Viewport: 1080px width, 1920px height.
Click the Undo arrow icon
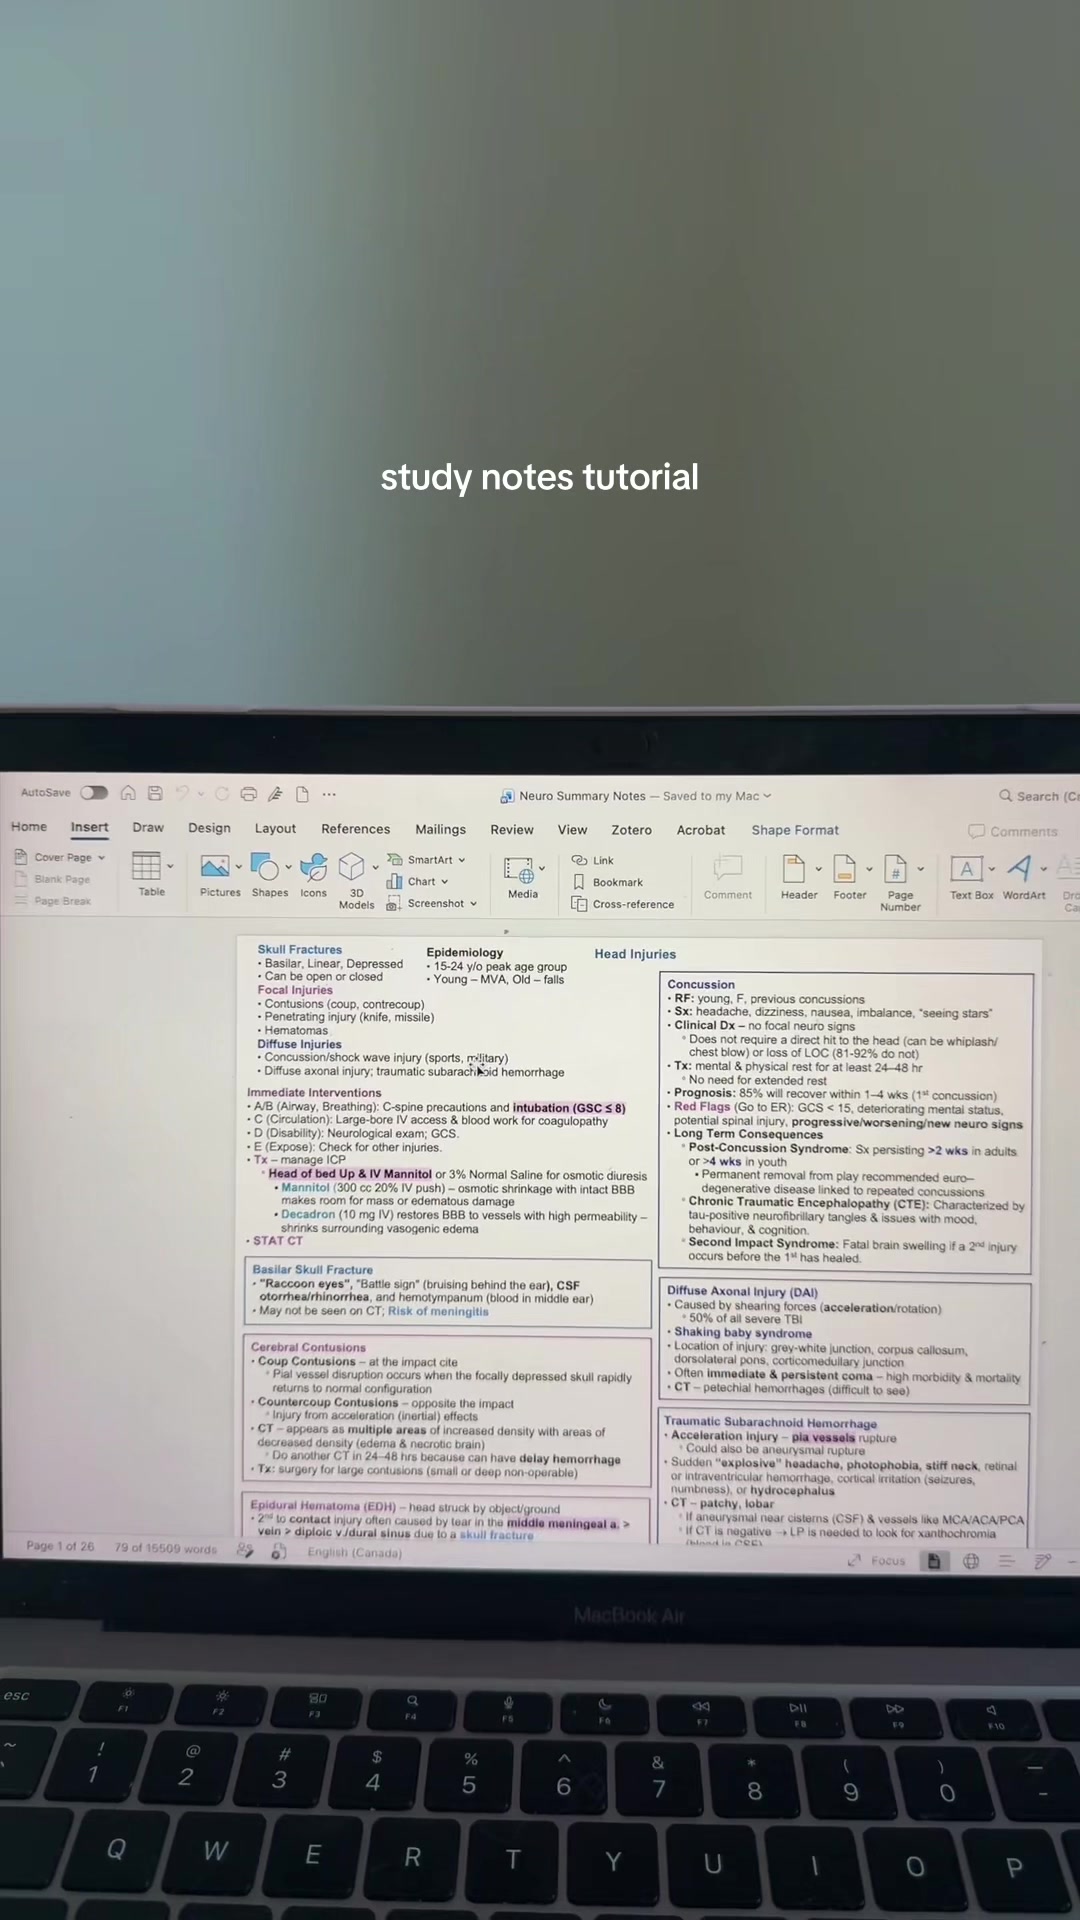pyautogui.click(x=182, y=793)
